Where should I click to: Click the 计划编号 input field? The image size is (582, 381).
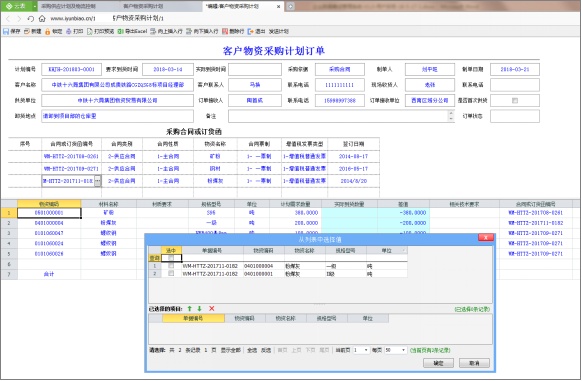(x=71, y=69)
